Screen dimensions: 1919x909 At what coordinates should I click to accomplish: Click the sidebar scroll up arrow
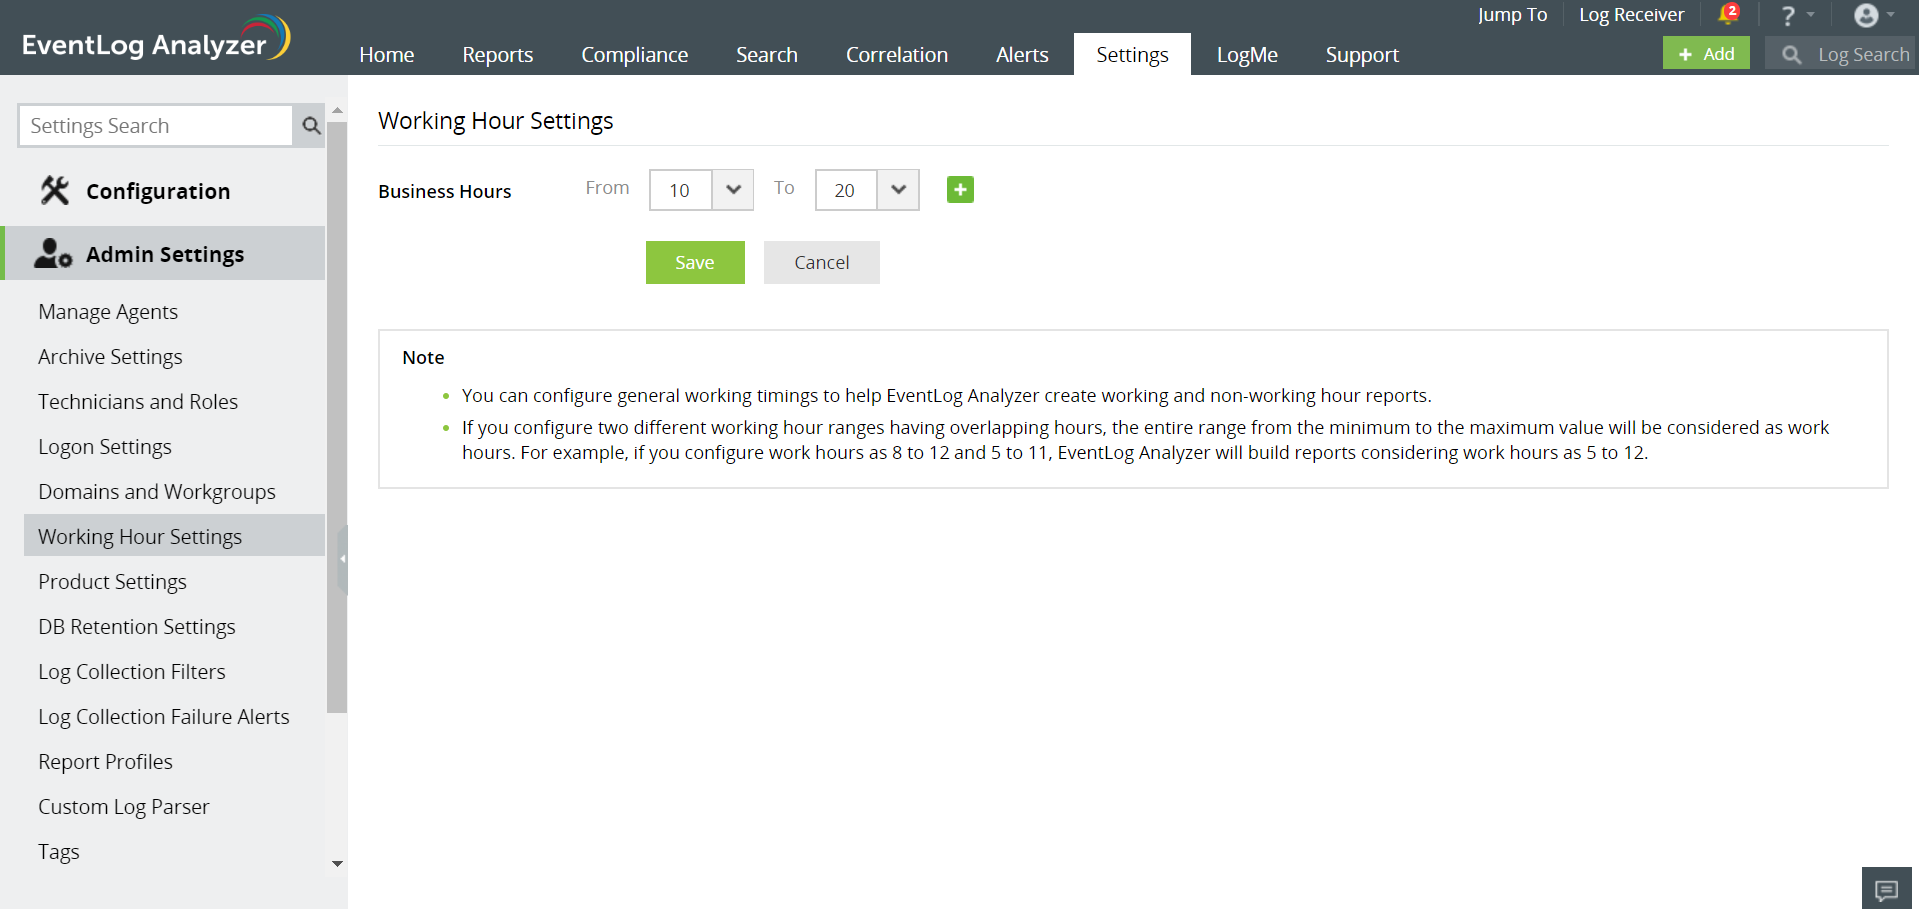click(x=337, y=110)
